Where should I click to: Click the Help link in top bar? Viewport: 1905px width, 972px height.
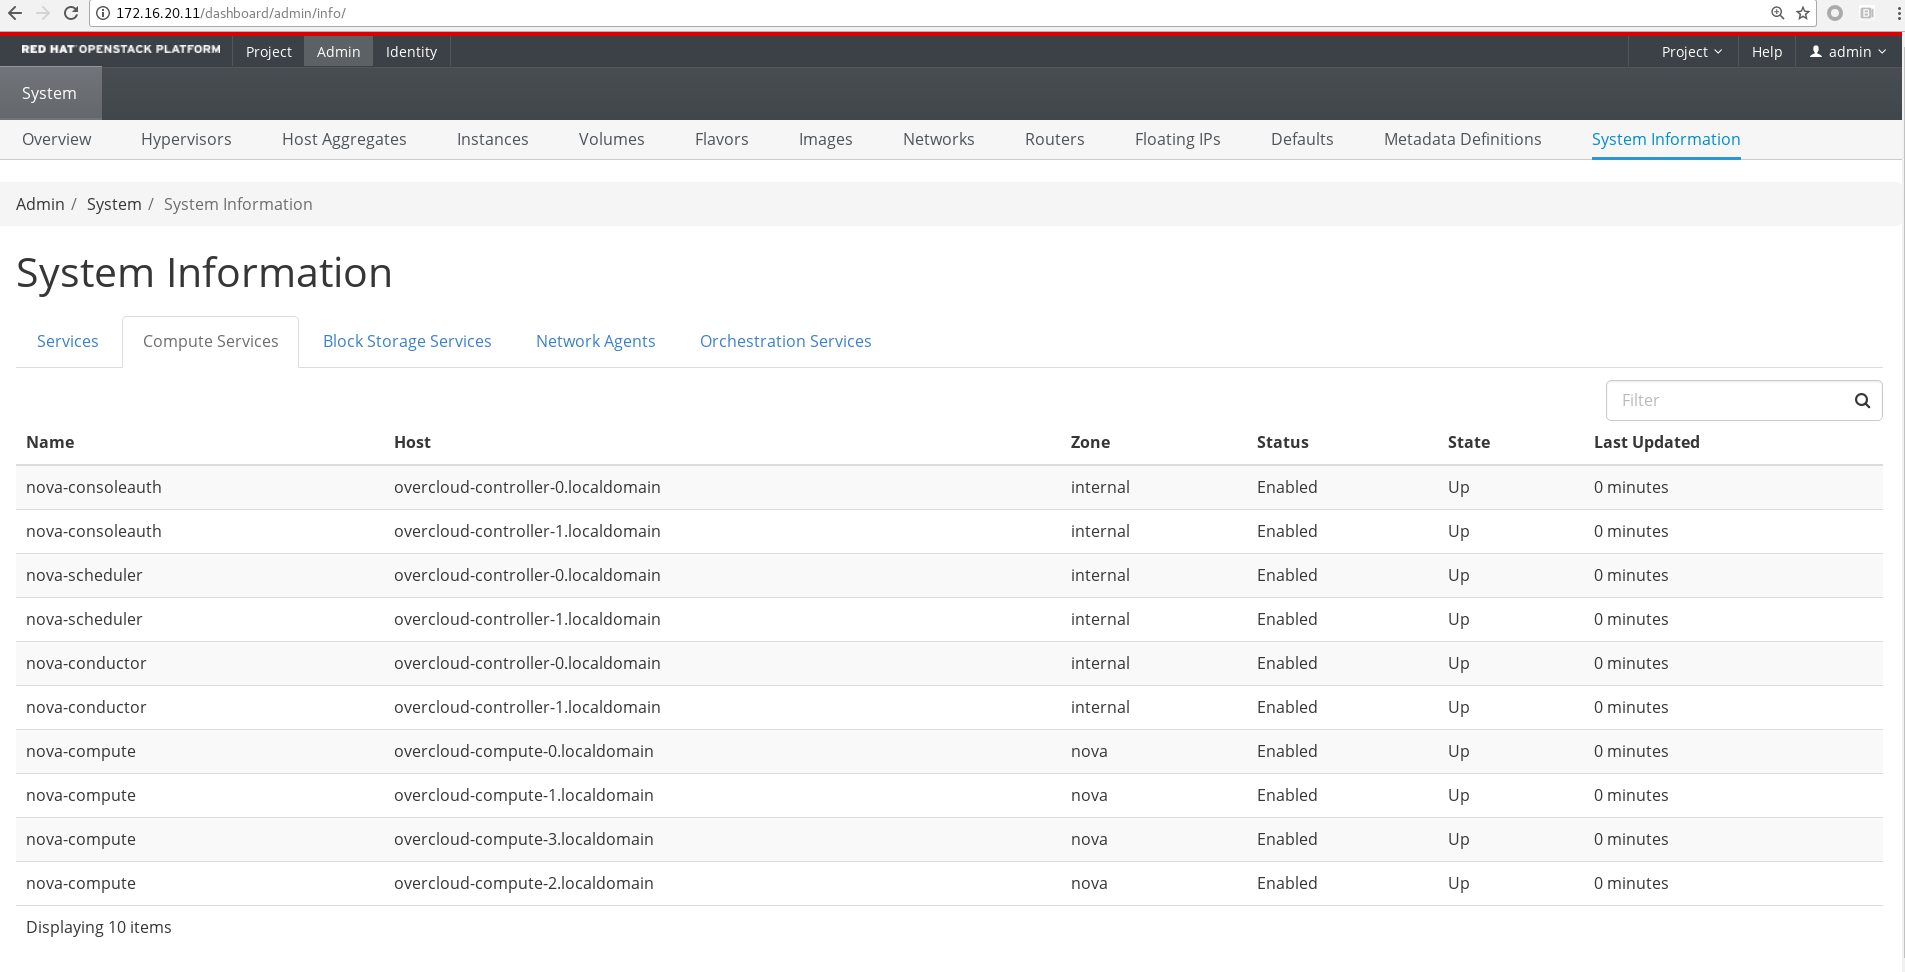pos(1767,52)
